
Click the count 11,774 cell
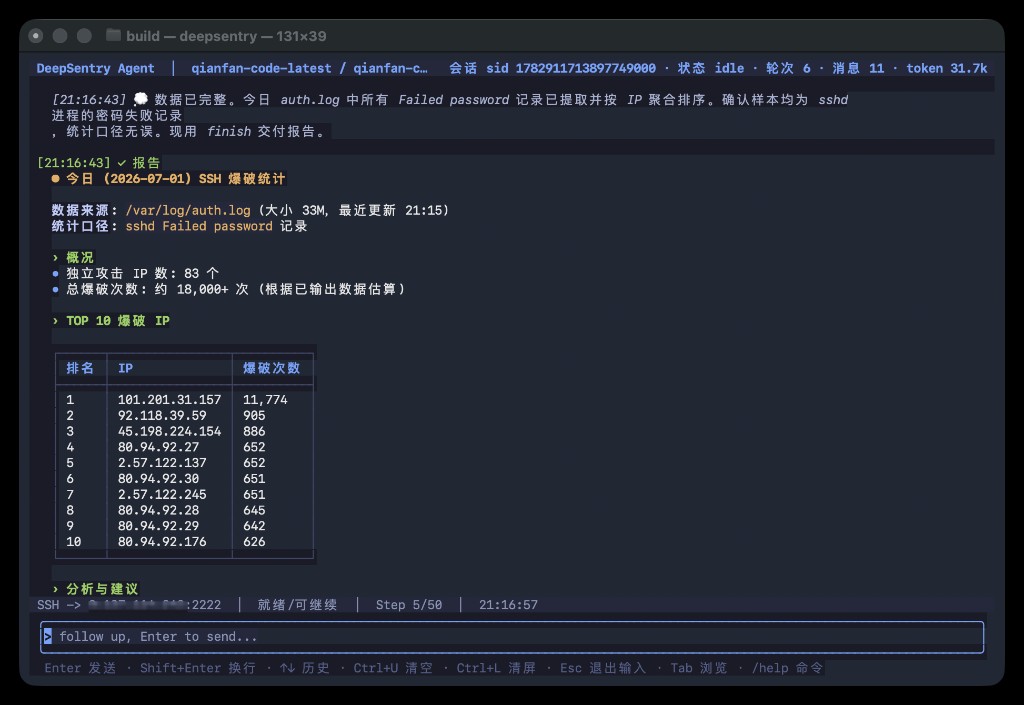(x=265, y=400)
